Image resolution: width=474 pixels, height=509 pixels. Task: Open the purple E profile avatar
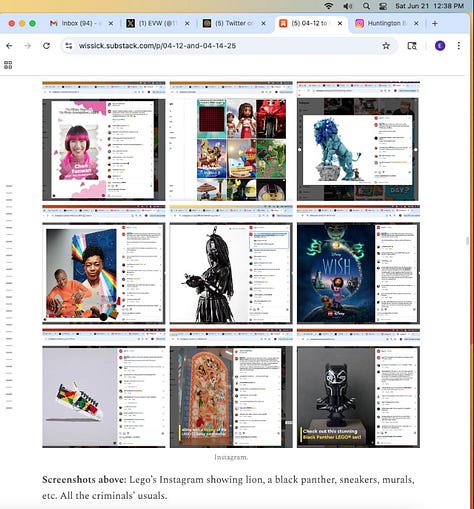click(x=440, y=46)
